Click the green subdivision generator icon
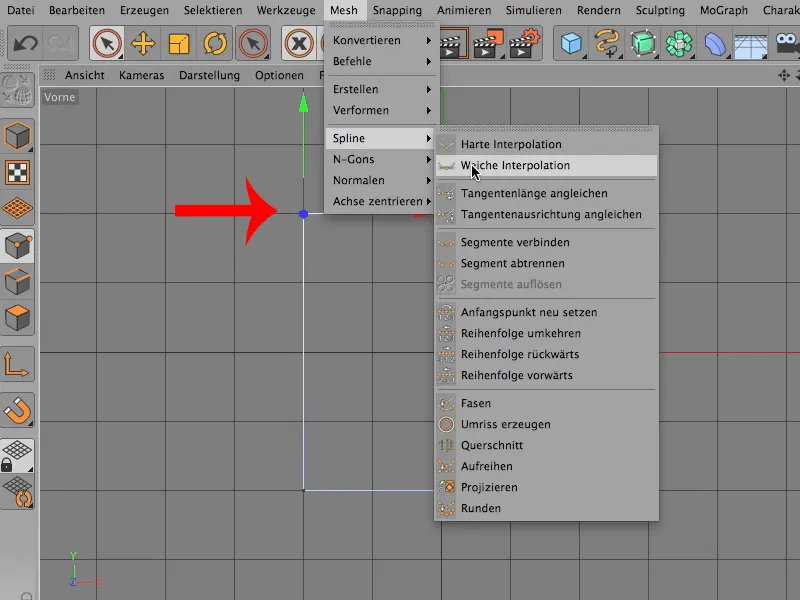Screen dimensions: 800x600 [643, 44]
